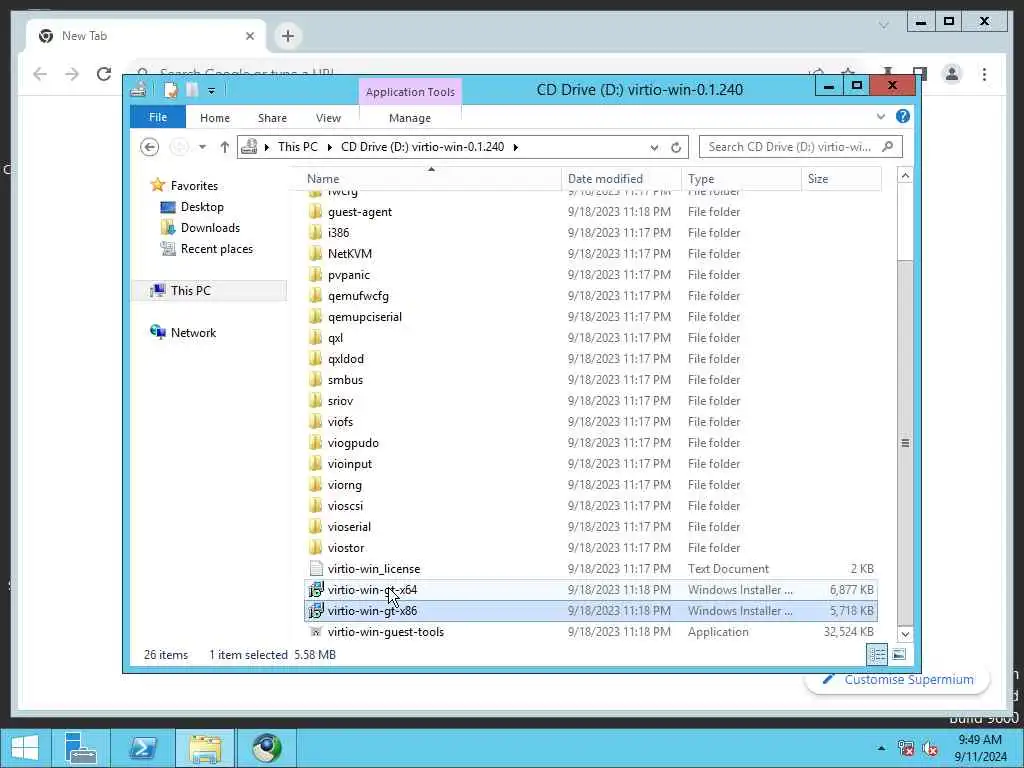
Task: Select the qemupciserial folder name
Action: click(364, 317)
